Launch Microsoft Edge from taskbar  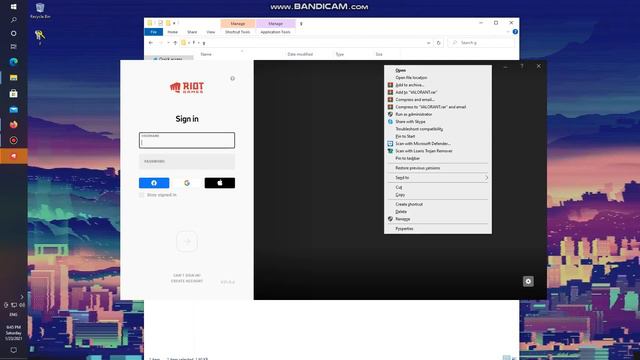pos(13,62)
